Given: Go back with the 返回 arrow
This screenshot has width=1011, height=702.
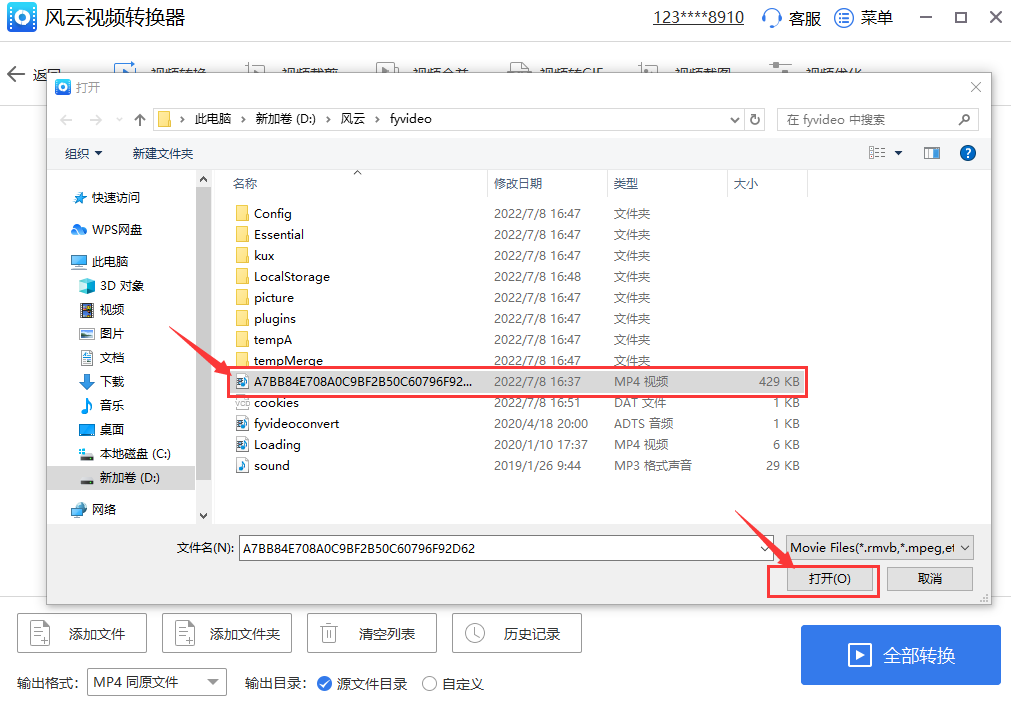Looking at the screenshot, I should tap(16, 74).
